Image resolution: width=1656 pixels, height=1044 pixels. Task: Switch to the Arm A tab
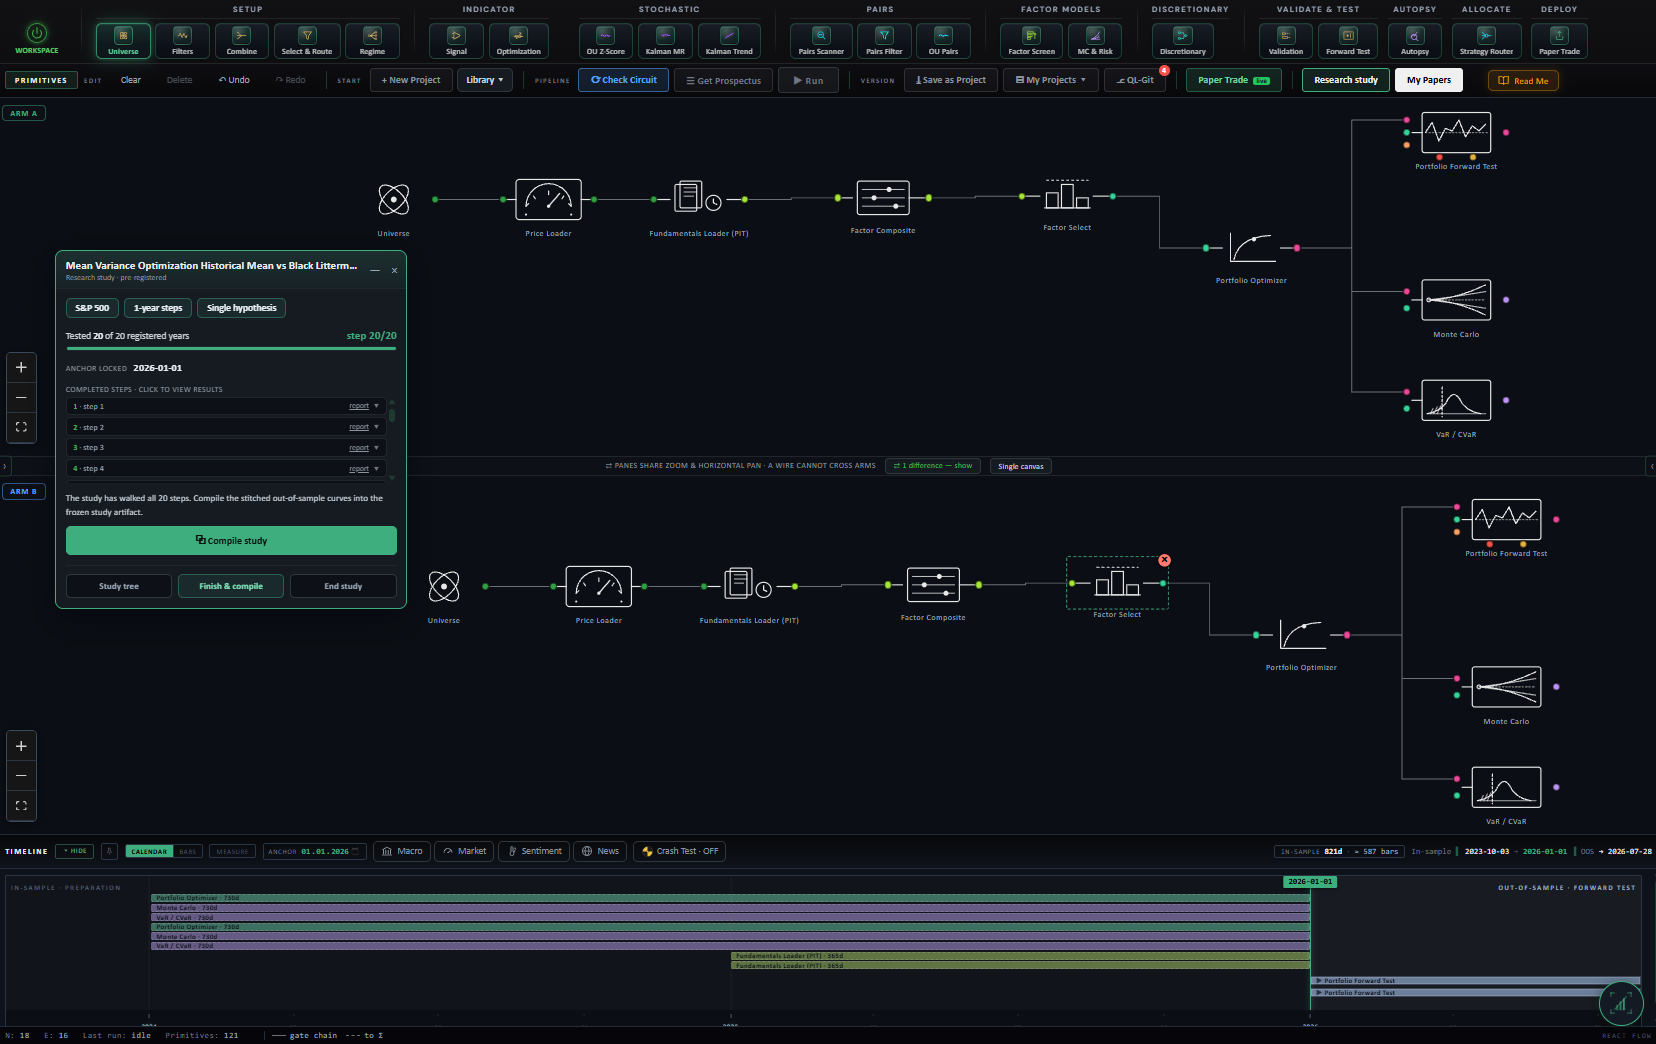[24, 113]
